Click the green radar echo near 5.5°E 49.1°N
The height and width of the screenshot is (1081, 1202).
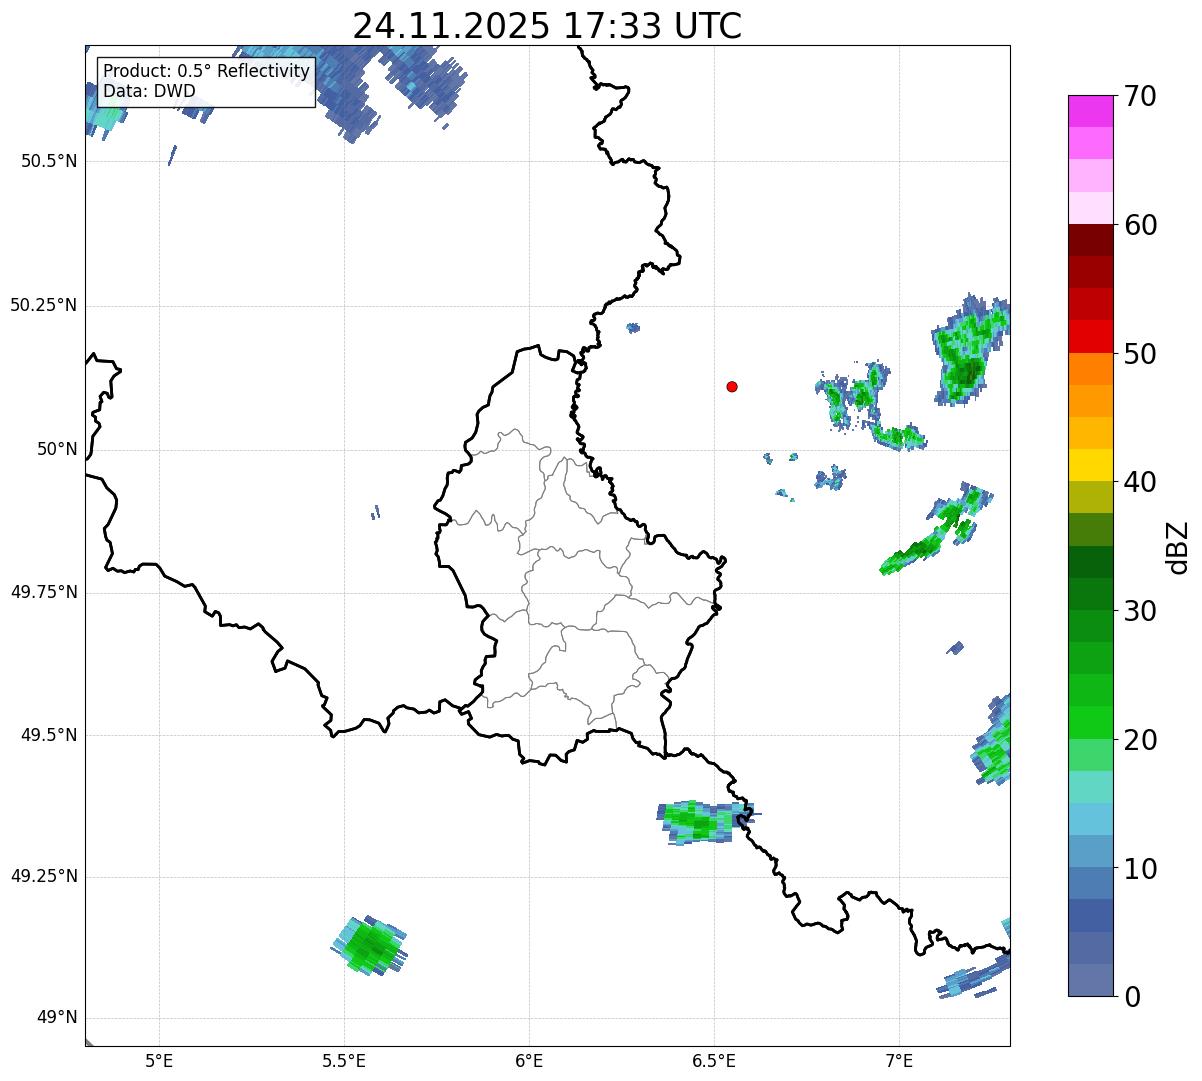pyautogui.click(x=370, y=945)
